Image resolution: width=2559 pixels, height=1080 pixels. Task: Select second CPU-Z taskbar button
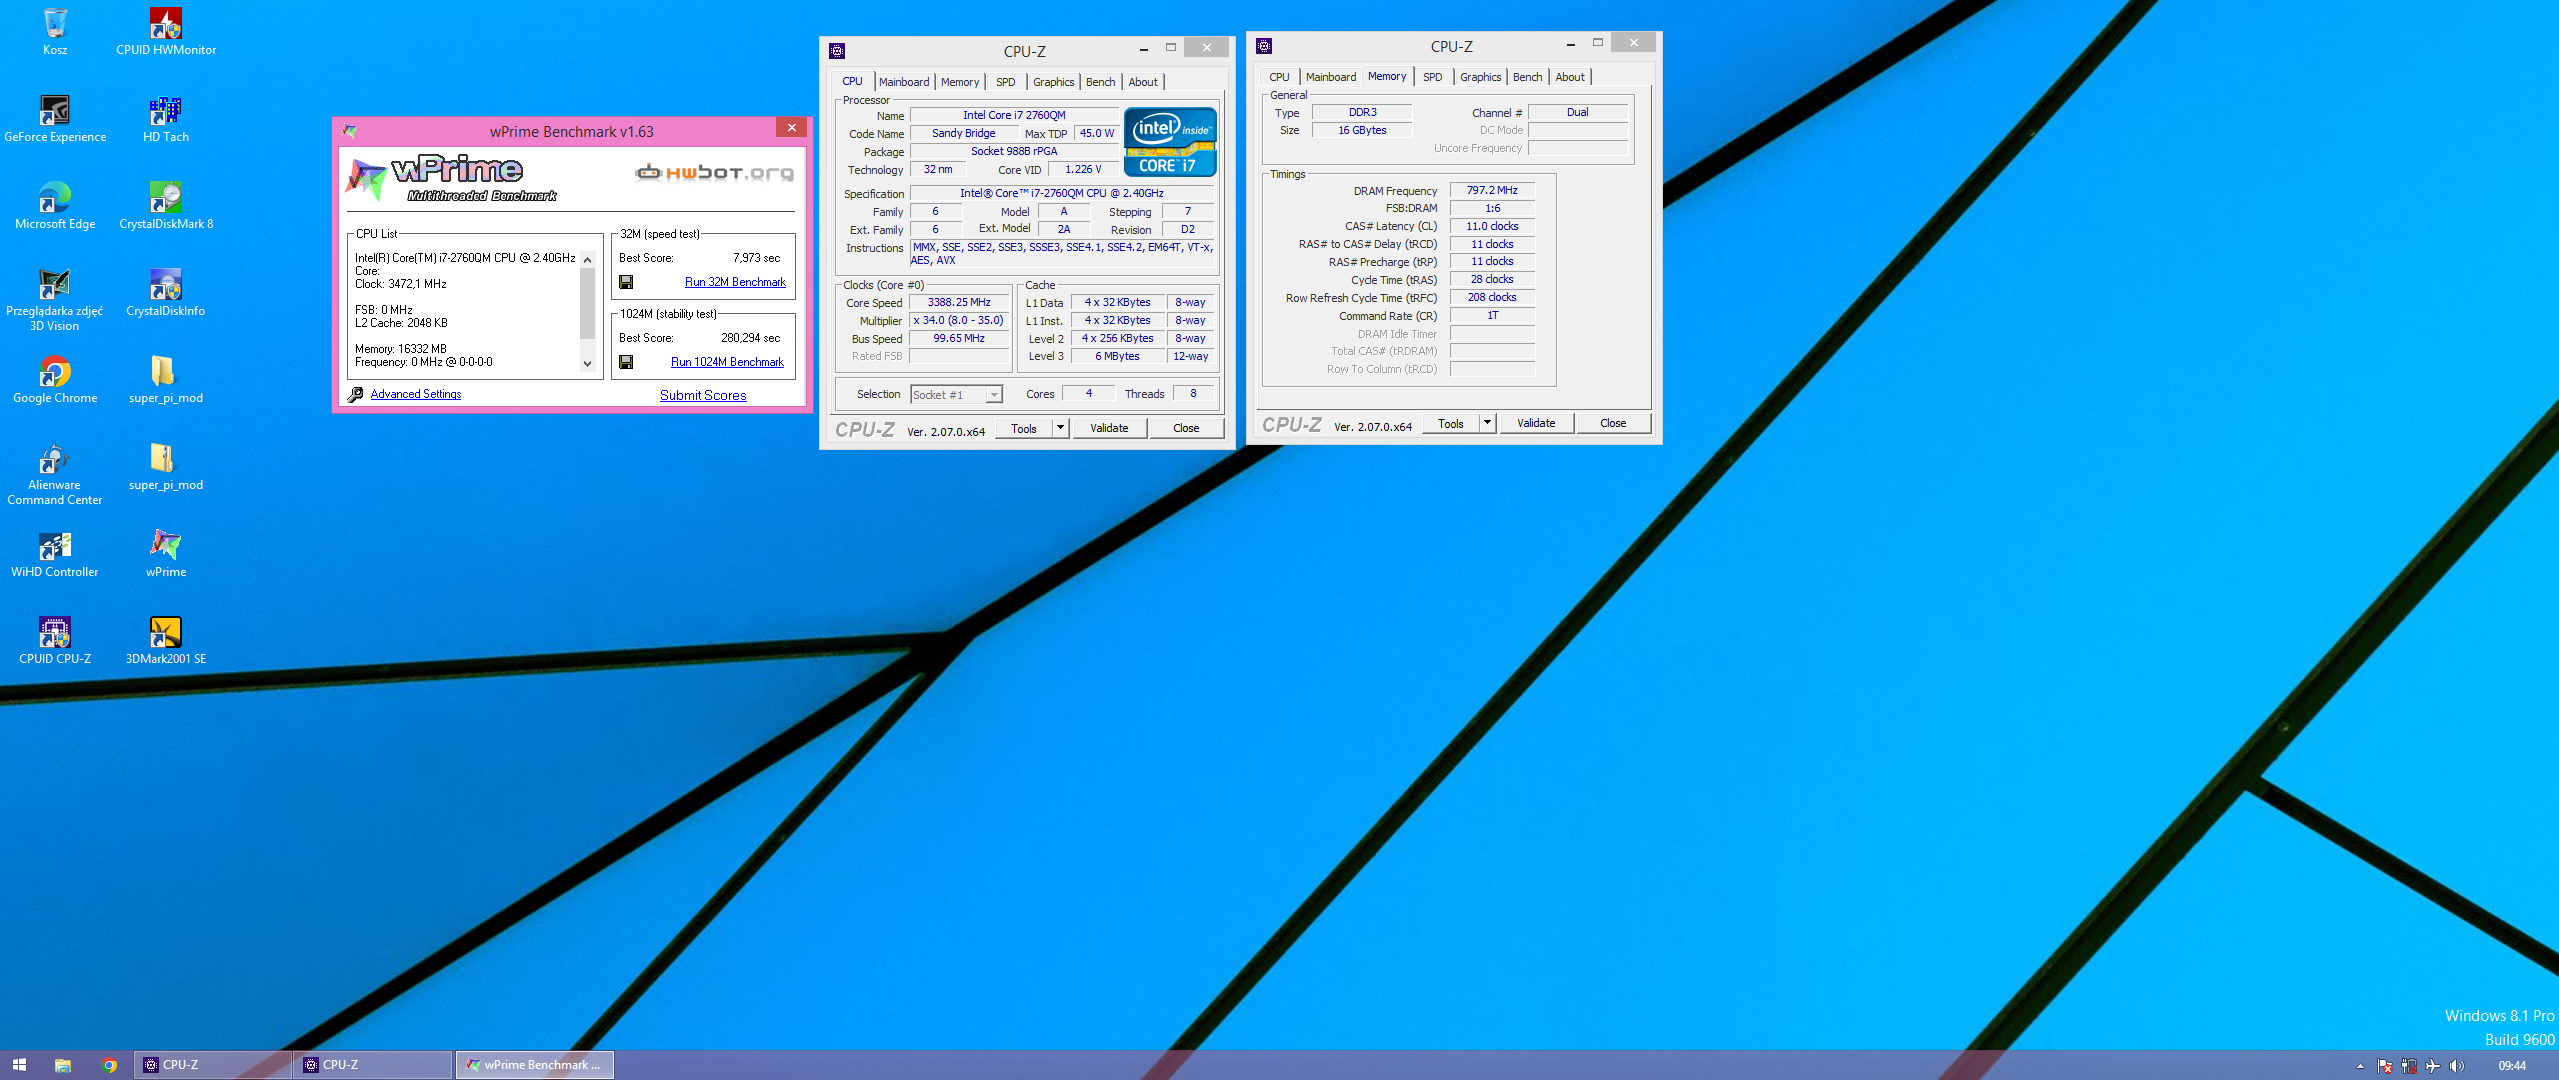(372, 1065)
